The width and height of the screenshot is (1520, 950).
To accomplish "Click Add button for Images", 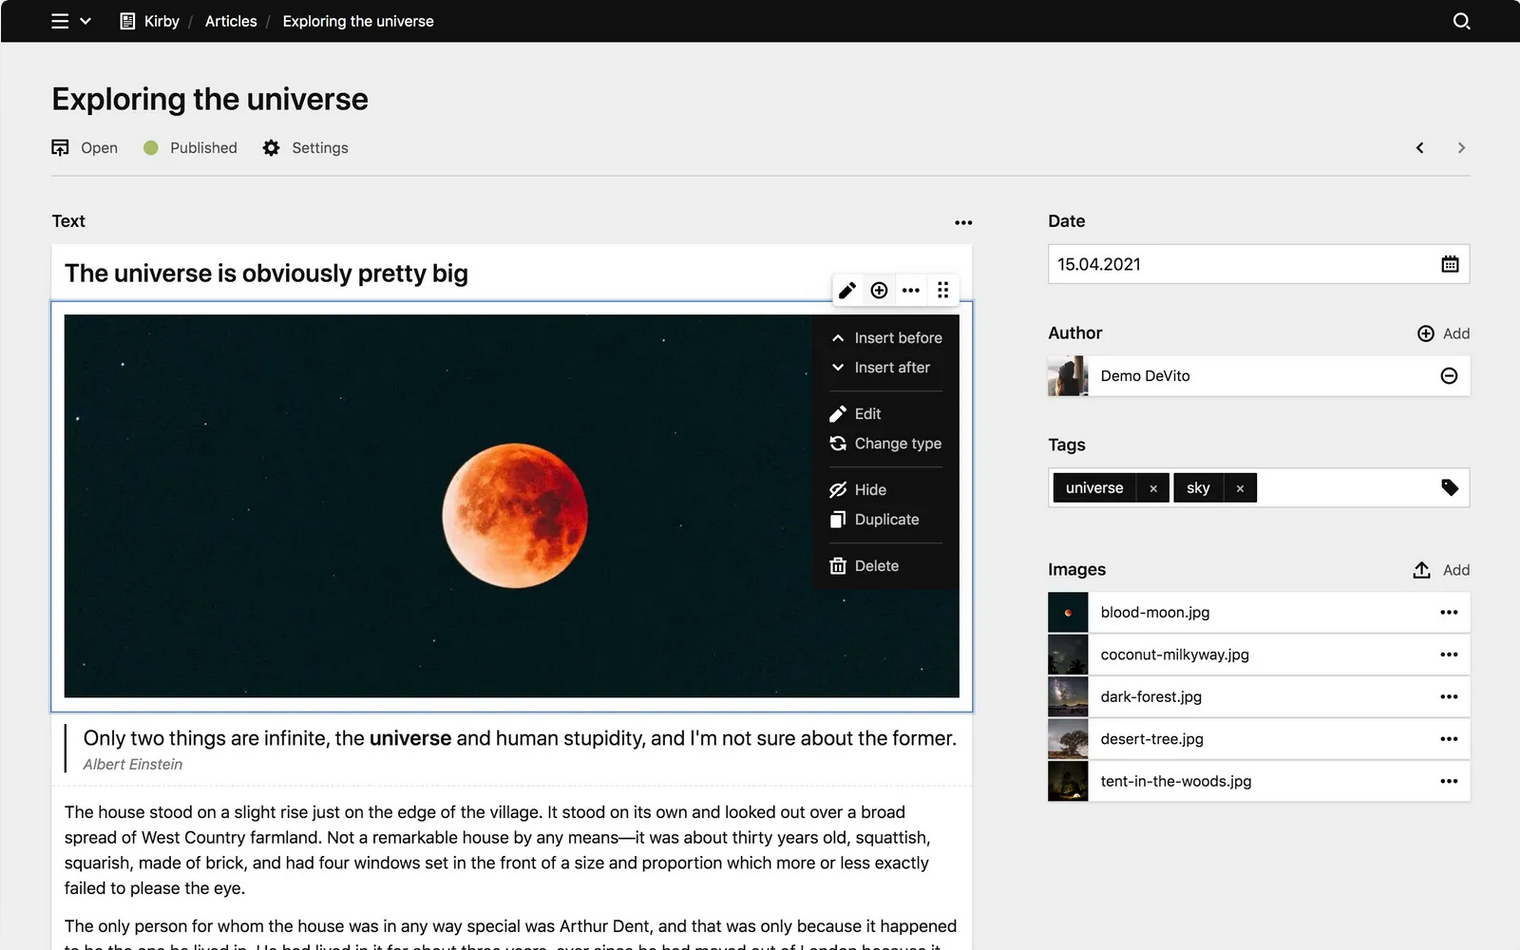I will coord(1441,570).
